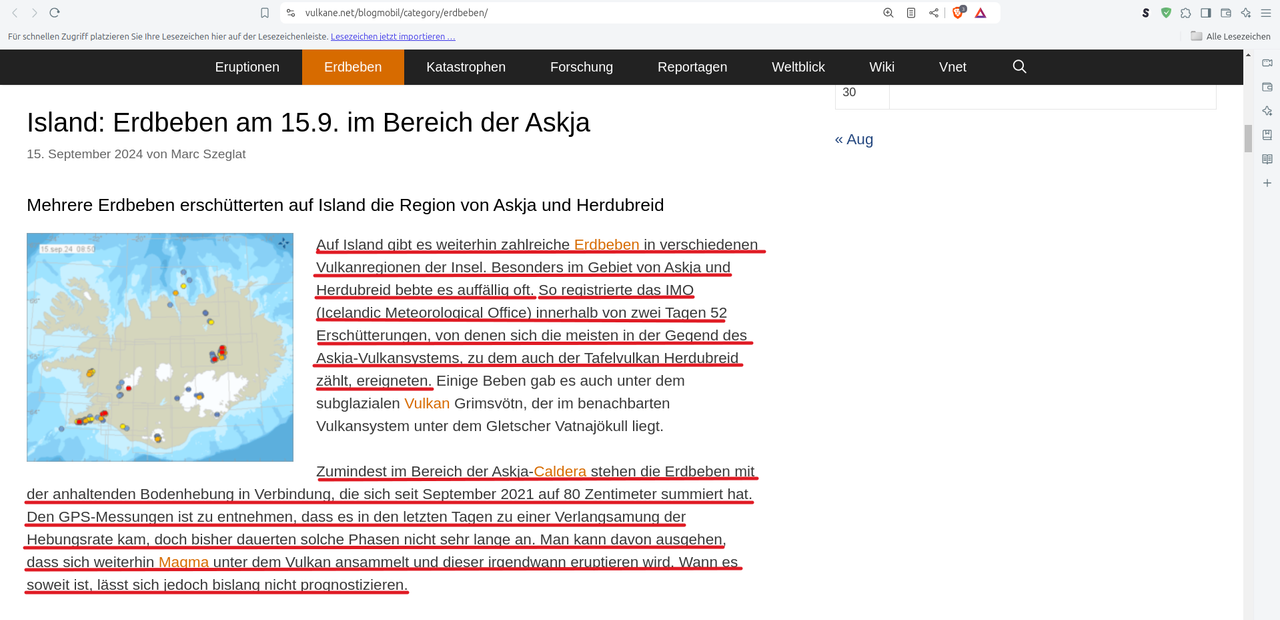
Task: Open the Extensions puzzle piece icon
Action: (1186, 13)
